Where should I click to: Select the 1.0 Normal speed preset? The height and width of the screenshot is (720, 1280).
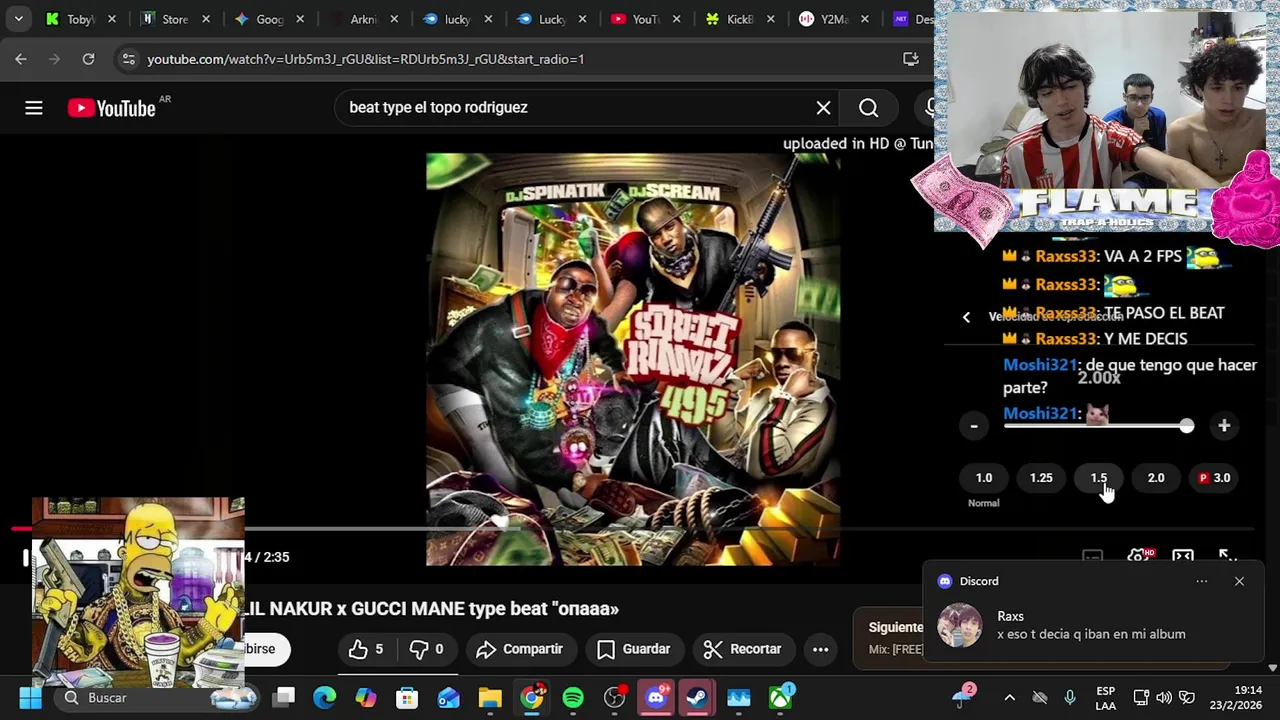point(984,478)
